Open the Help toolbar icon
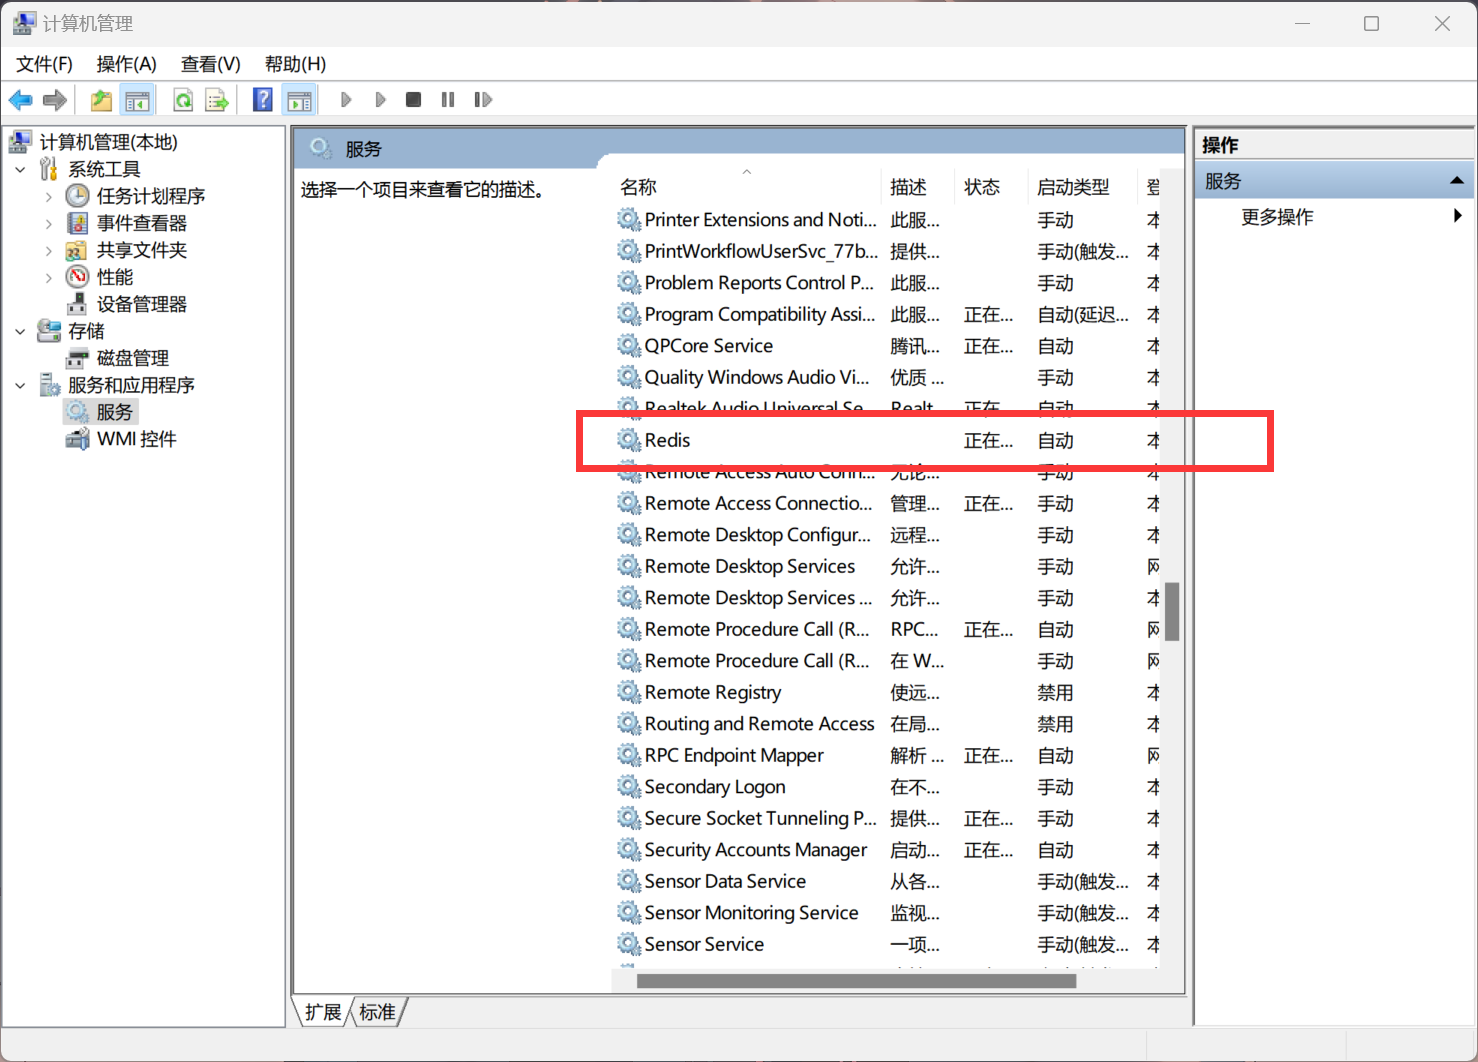The height and width of the screenshot is (1062, 1478). (263, 100)
